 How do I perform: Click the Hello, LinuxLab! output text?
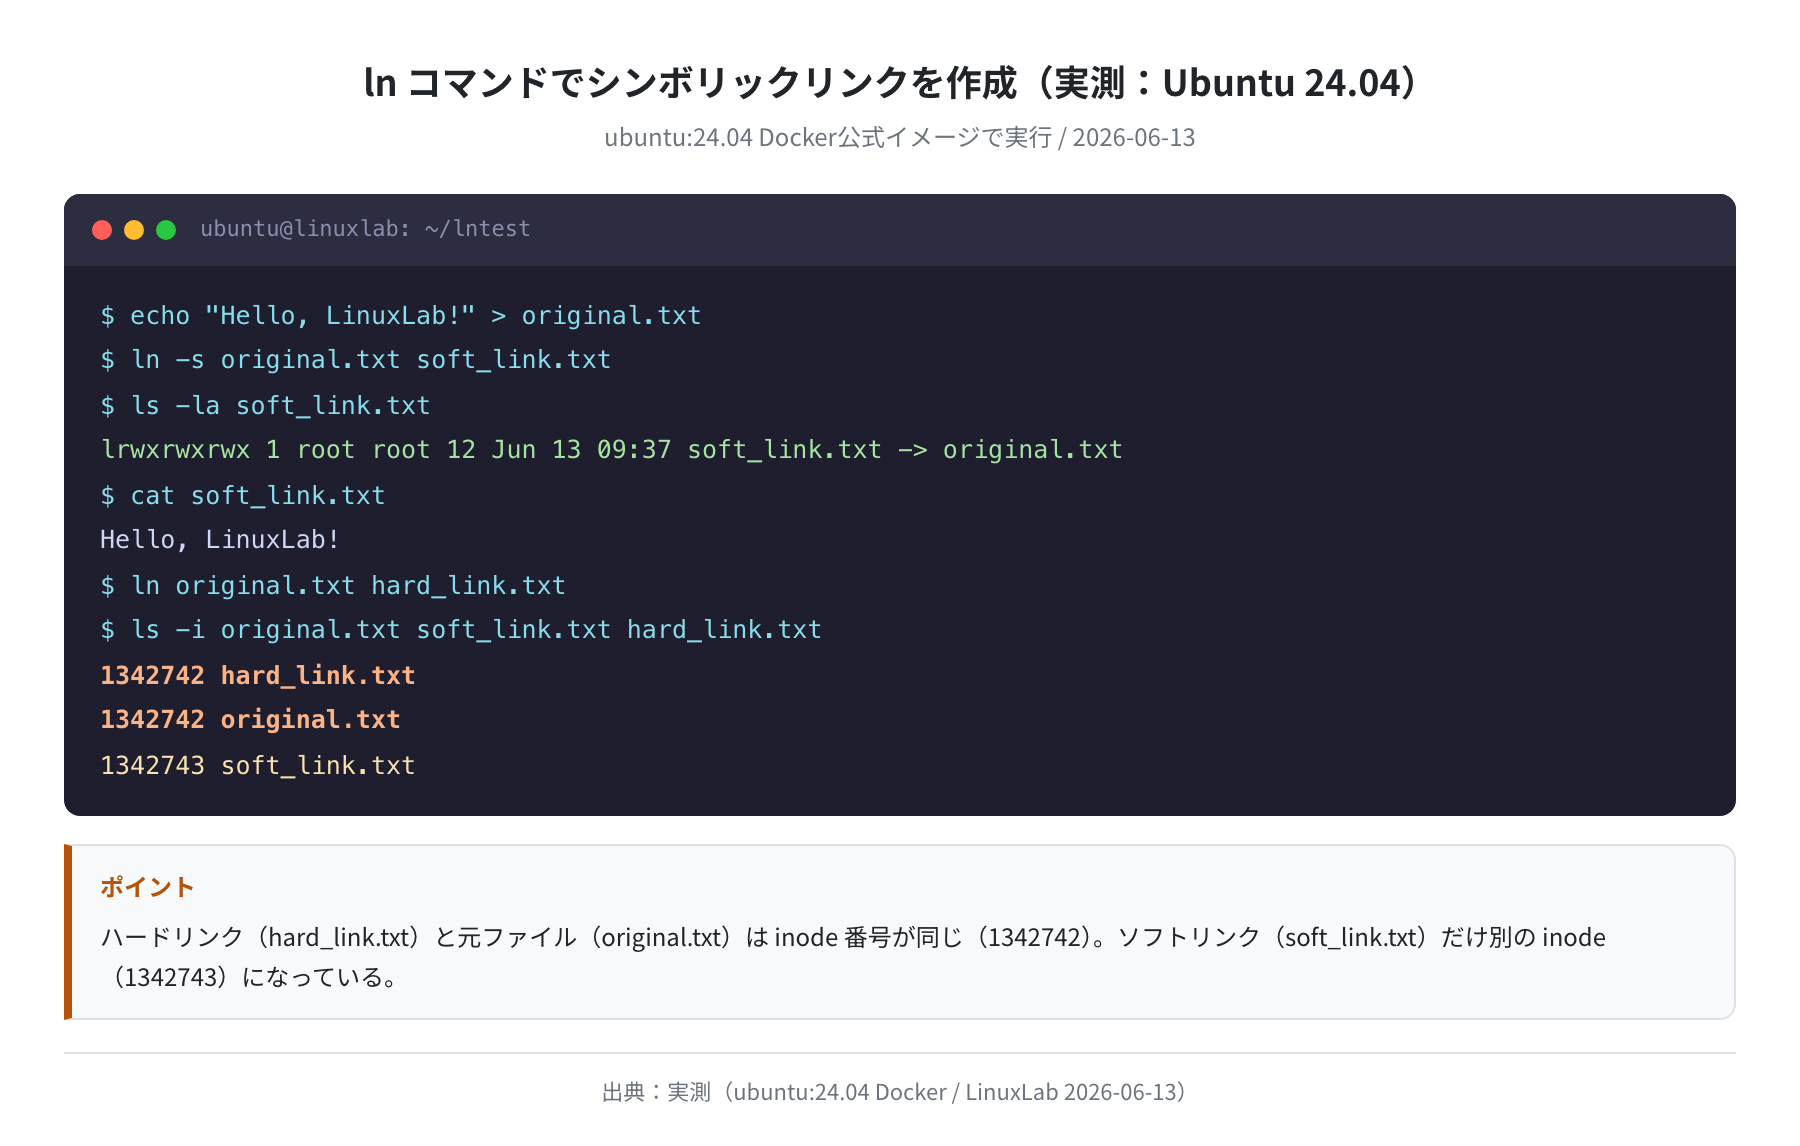coord(220,540)
